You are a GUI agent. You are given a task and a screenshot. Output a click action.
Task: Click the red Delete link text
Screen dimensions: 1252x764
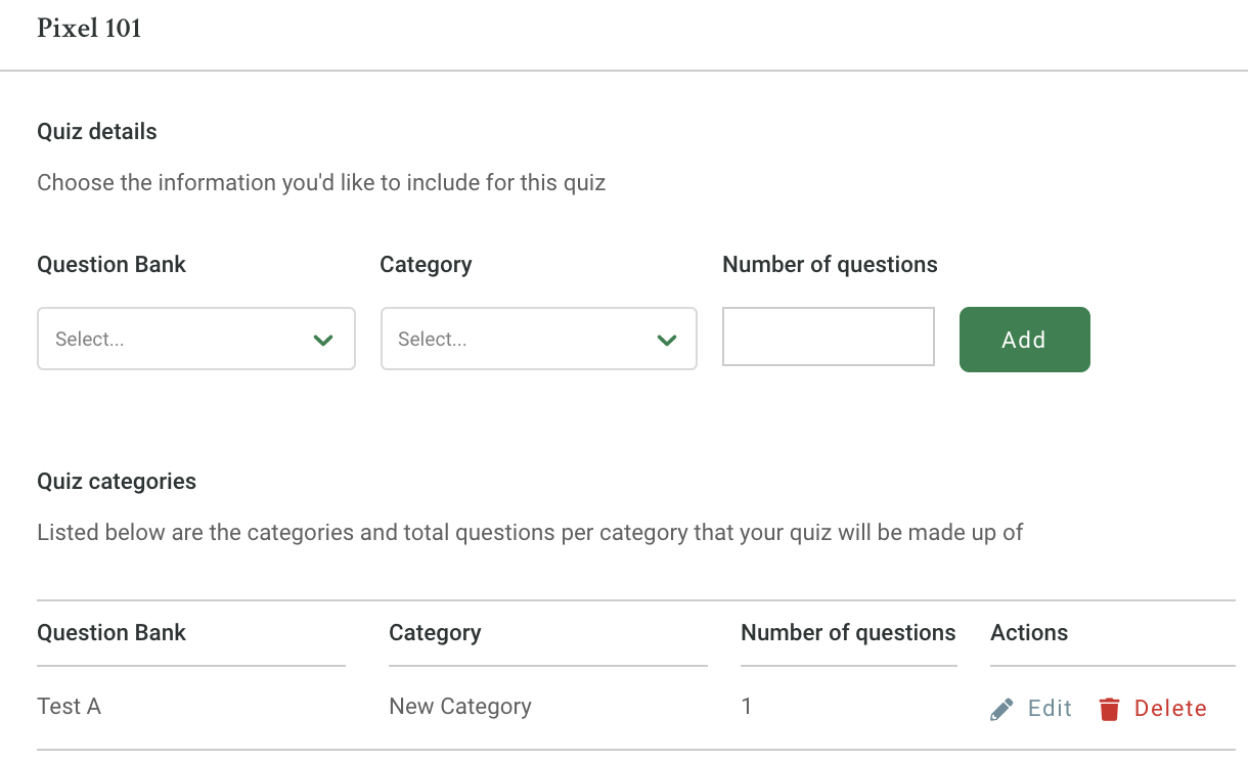pos(1170,709)
